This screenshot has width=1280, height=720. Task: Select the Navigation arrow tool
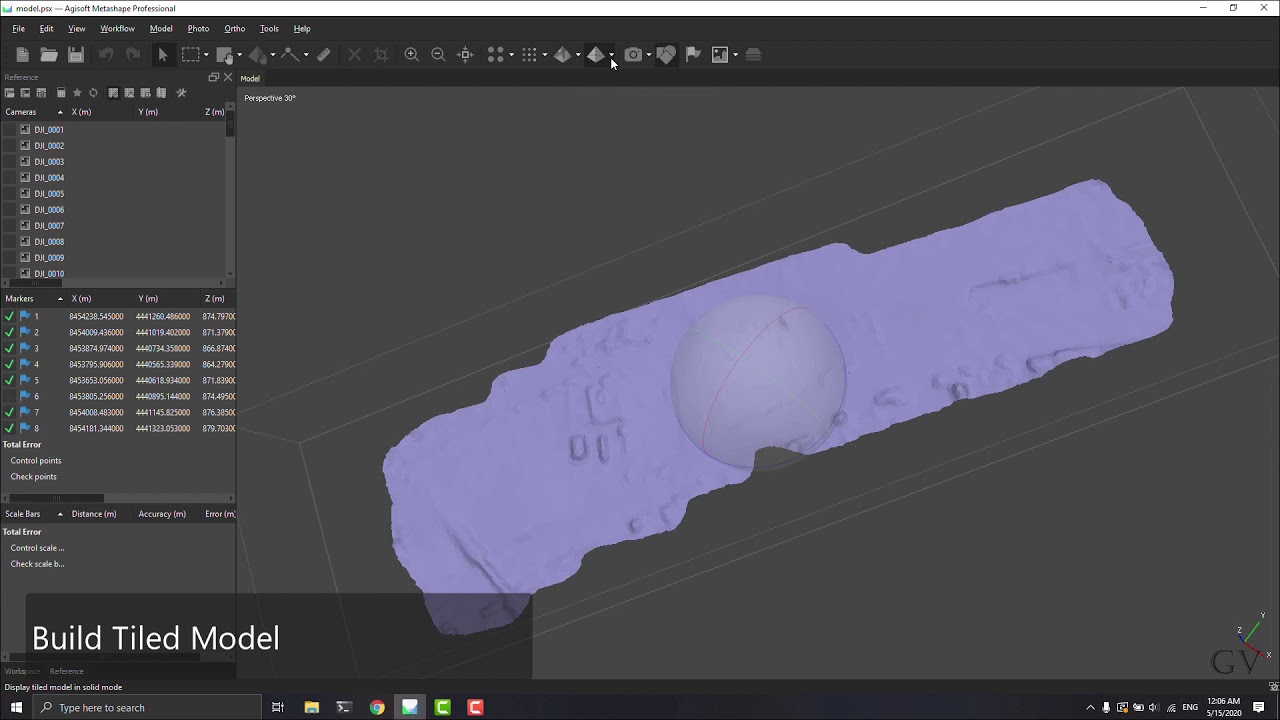pos(163,55)
